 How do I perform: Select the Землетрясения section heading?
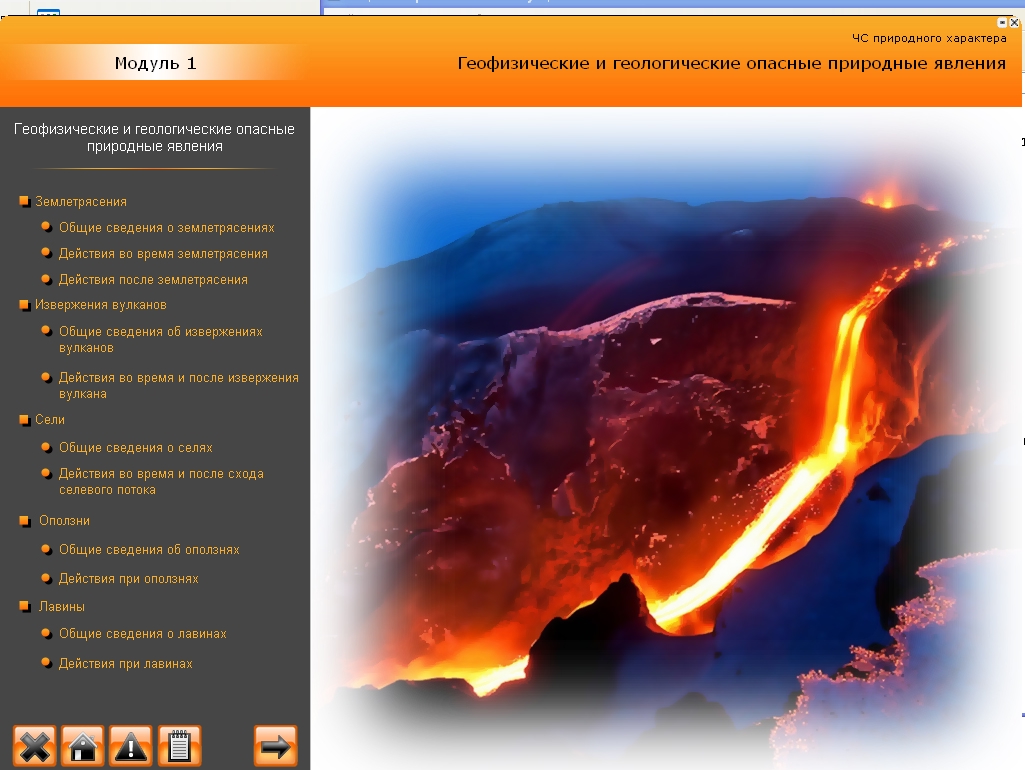81,202
